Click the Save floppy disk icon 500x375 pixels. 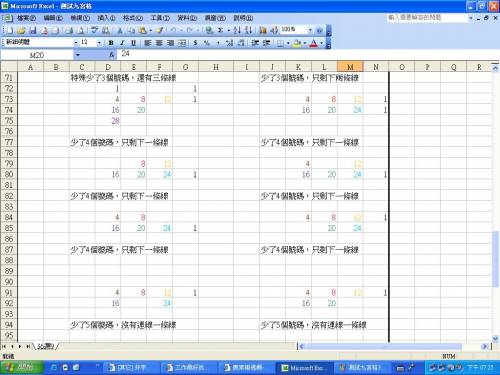pos(33,31)
